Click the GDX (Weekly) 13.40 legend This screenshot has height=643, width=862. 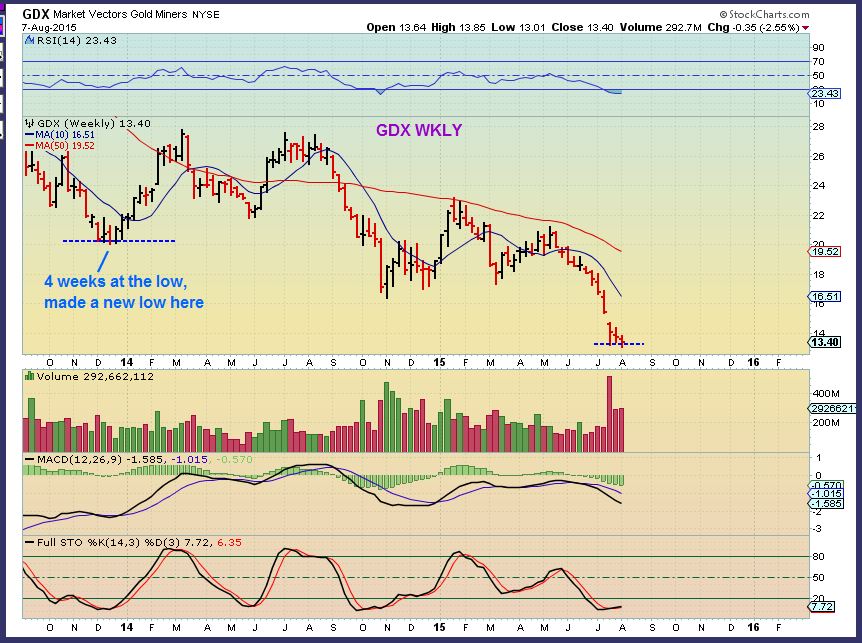click(93, 124)
